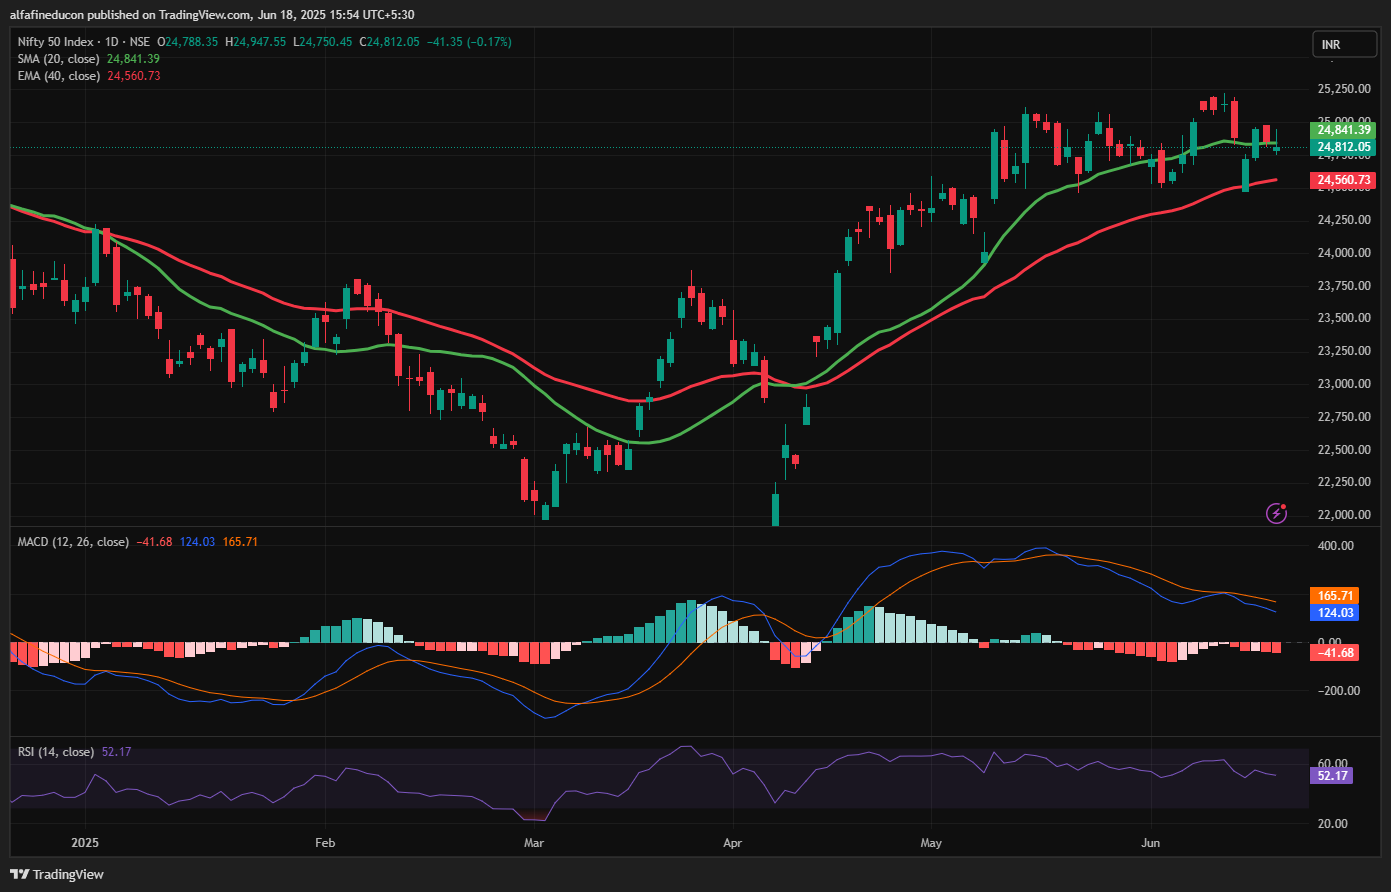Click the May label on time axis
The width and height of the screenshot is (1391, 892).
click(x=931, y=843)
